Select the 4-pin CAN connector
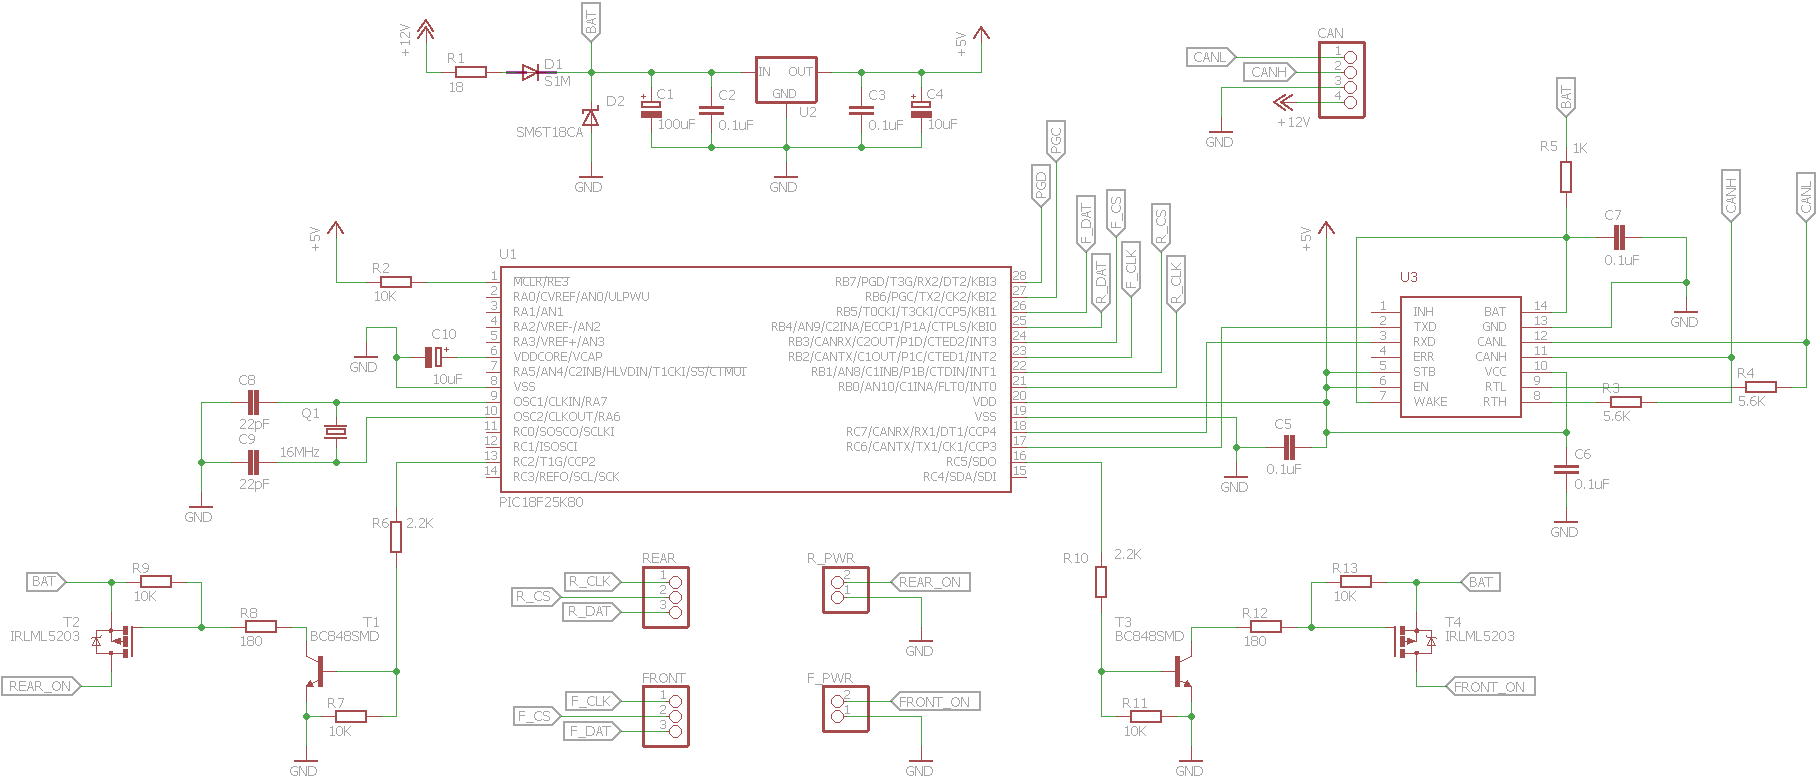Viewport: 1818px width, 782px height. pyautogui.click(x=1342, y=80)
